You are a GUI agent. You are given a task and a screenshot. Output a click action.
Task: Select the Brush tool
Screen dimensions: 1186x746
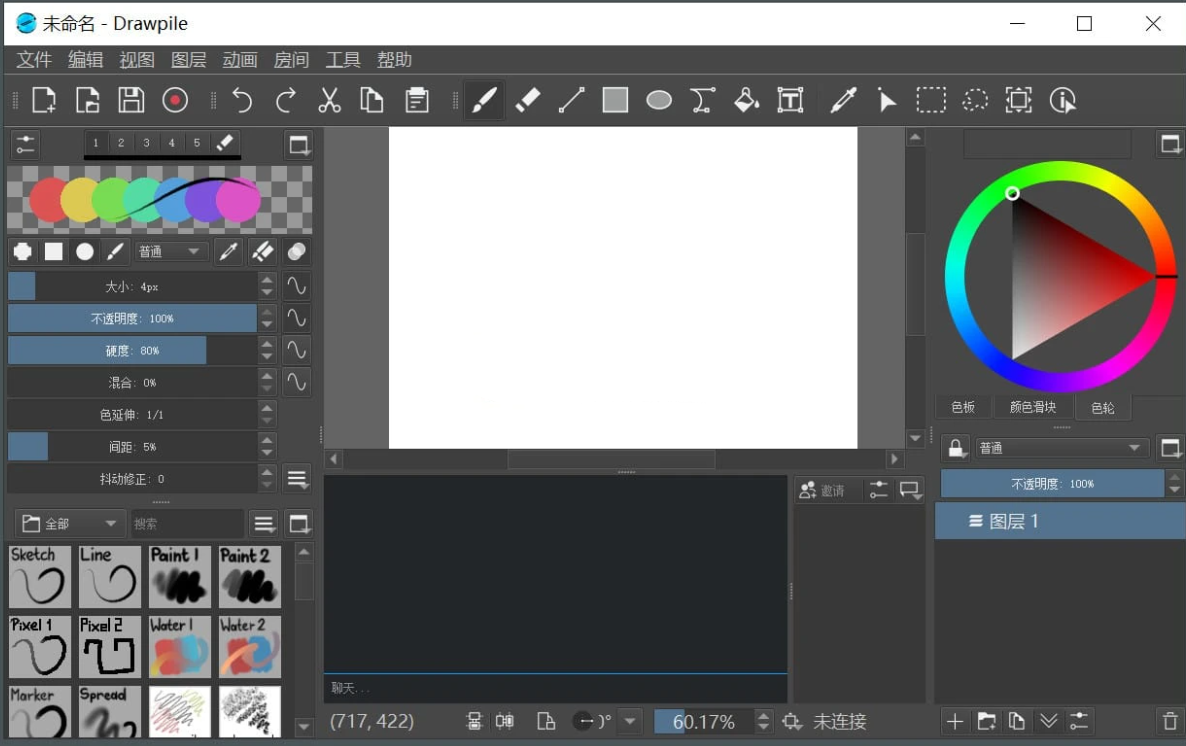(485, 100)
